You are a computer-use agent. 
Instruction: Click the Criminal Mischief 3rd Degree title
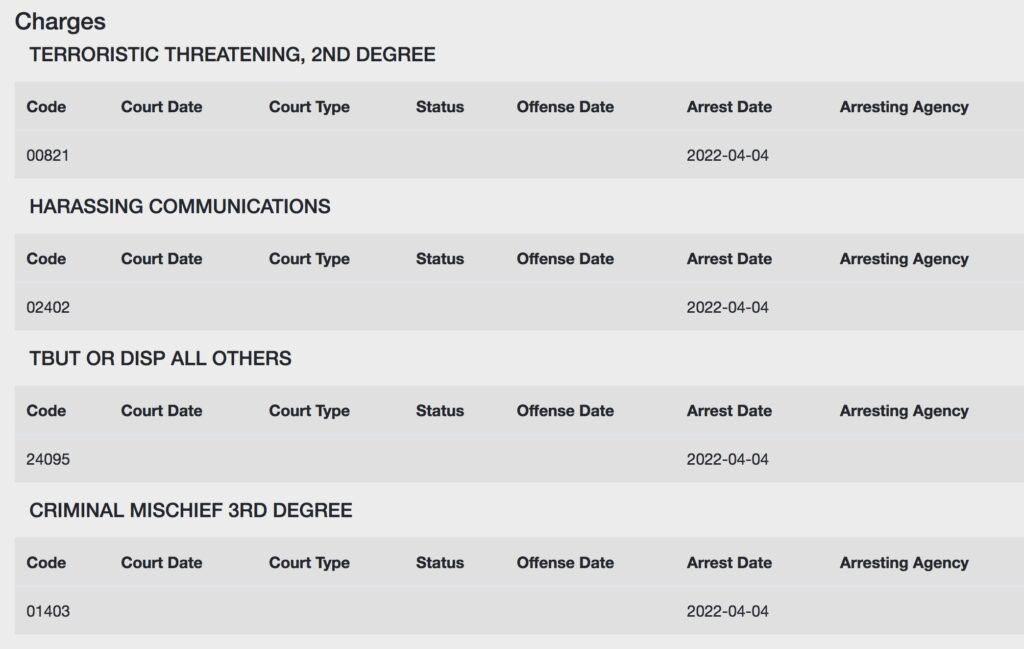click(x=191, y=510)
